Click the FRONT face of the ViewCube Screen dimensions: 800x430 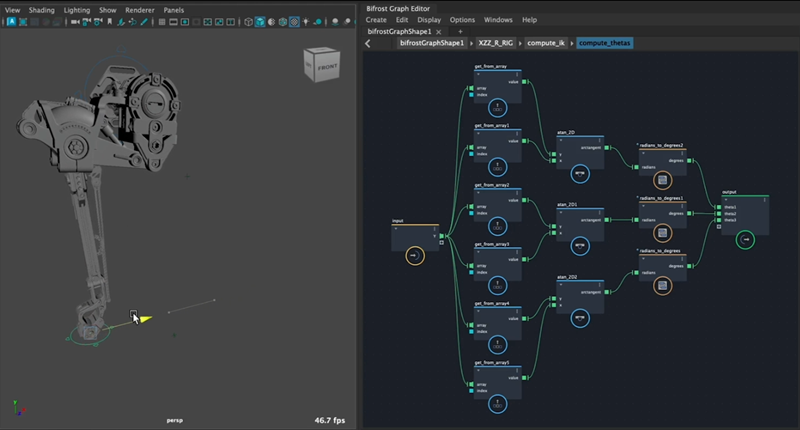coord(327,67)
